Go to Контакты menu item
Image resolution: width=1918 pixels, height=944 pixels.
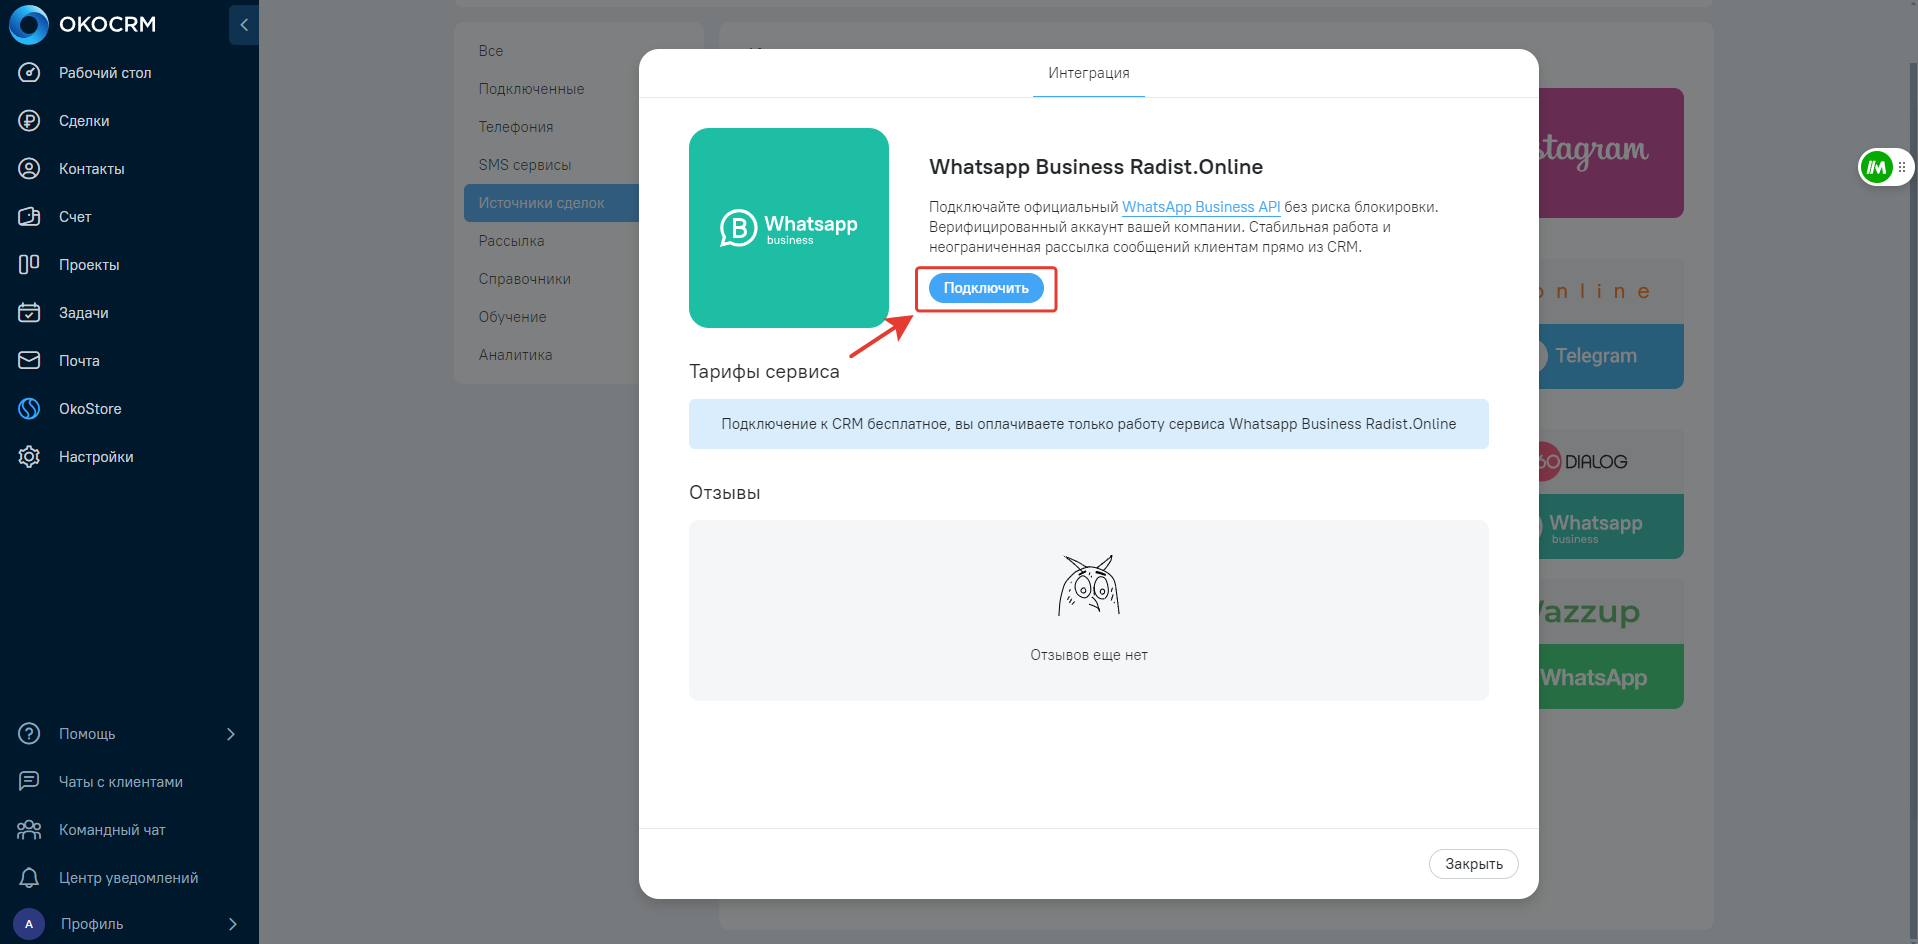coord(92,169)
